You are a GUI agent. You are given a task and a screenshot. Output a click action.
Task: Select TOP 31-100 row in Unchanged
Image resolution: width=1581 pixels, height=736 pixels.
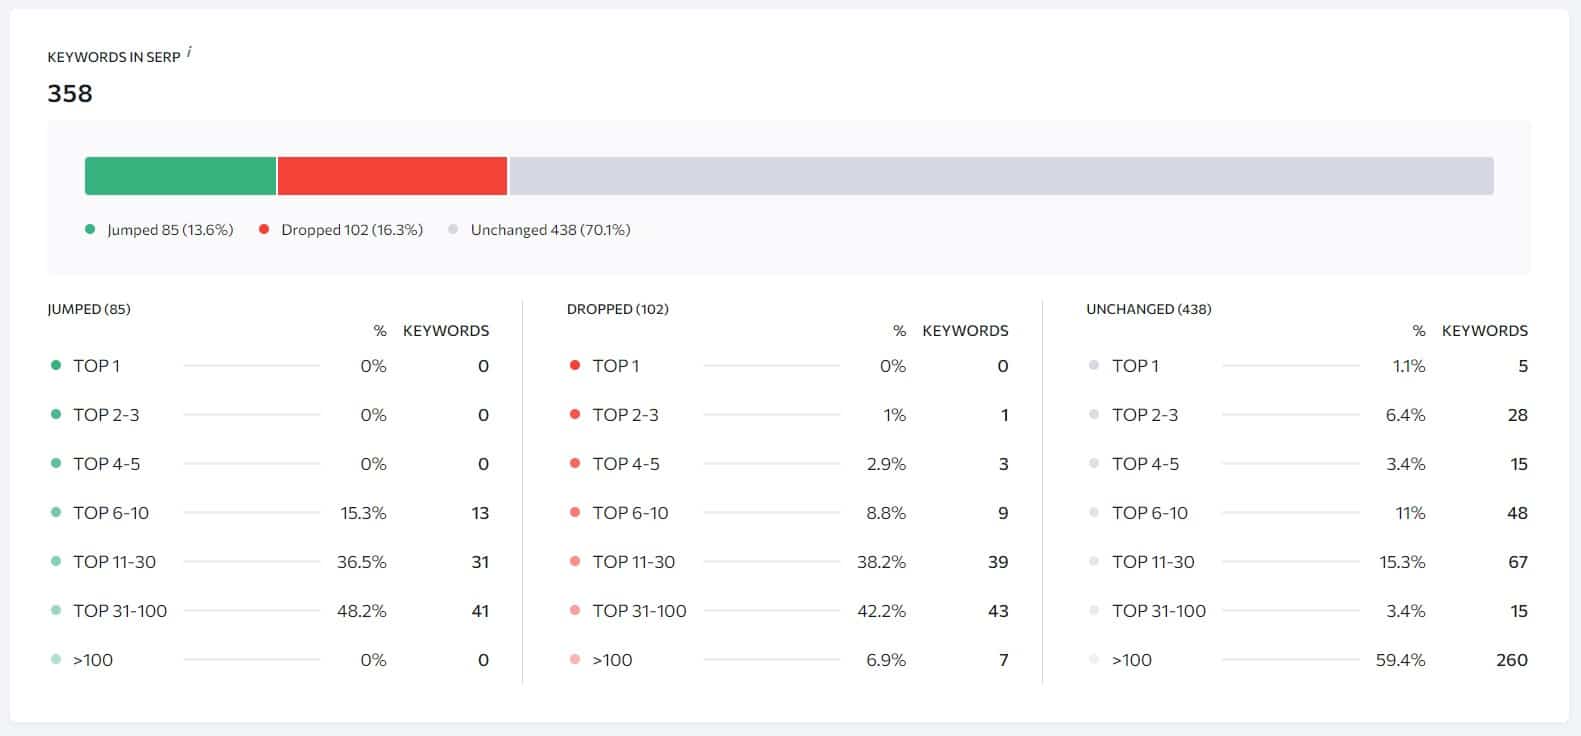[1307, 611]
